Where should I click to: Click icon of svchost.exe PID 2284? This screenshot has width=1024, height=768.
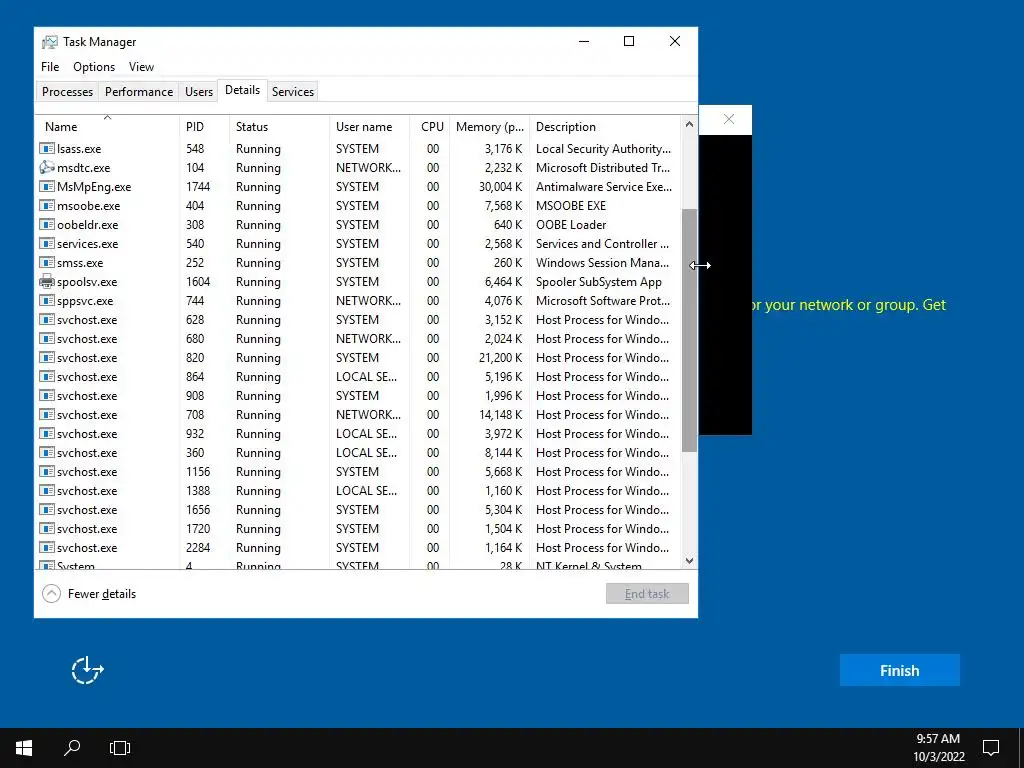(46, 548)
